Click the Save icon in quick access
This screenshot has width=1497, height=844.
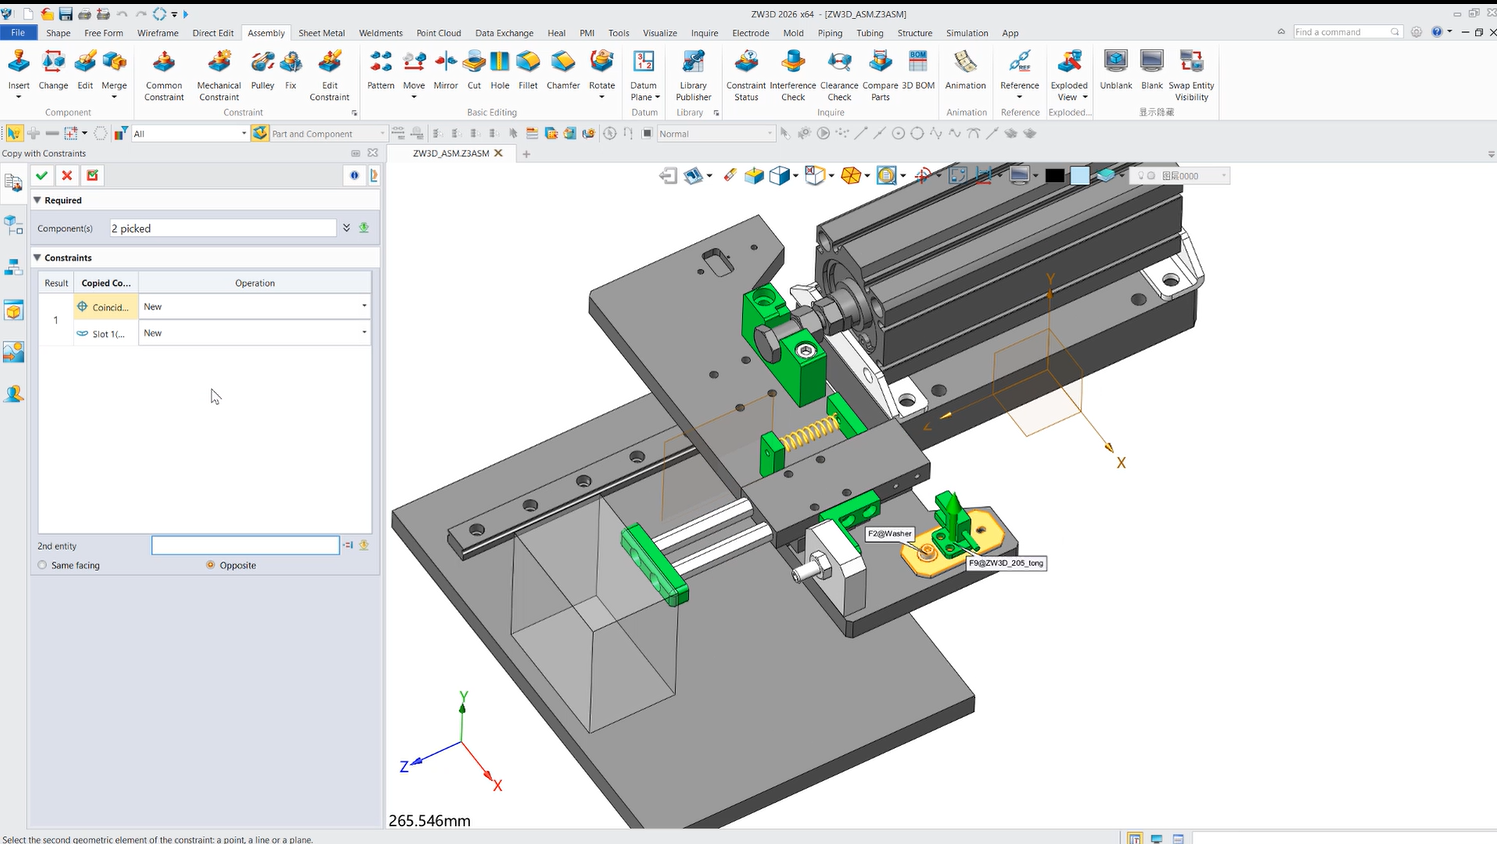pos(65,14)
